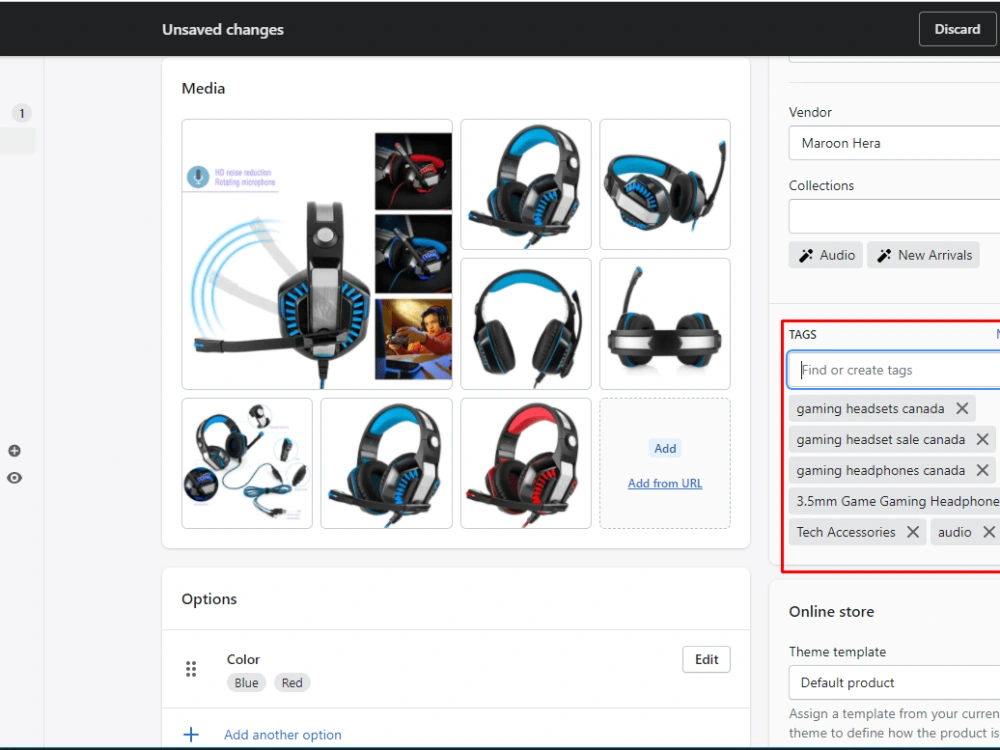Open the folded flat headset thumbnail

[x=665, y=324]
